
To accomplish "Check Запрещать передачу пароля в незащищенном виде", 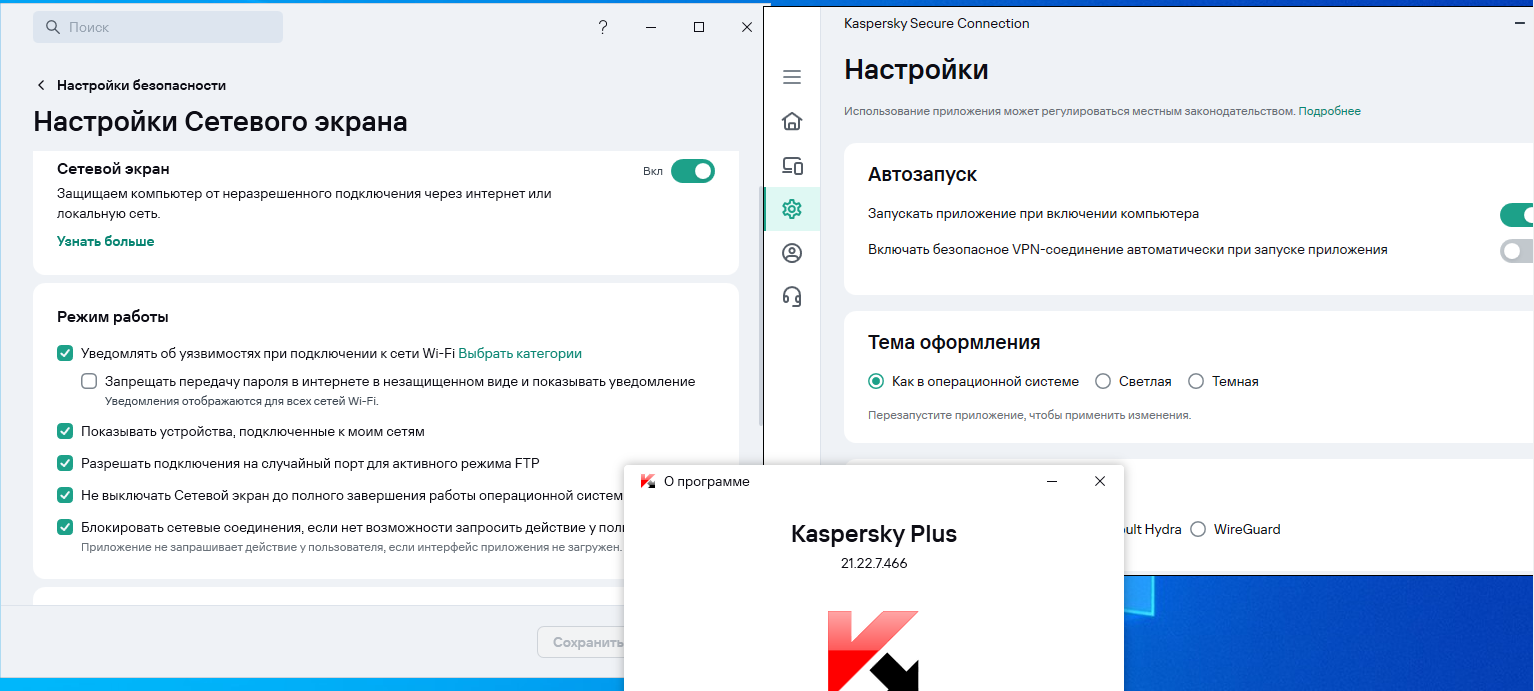I will tap(89, 381).
